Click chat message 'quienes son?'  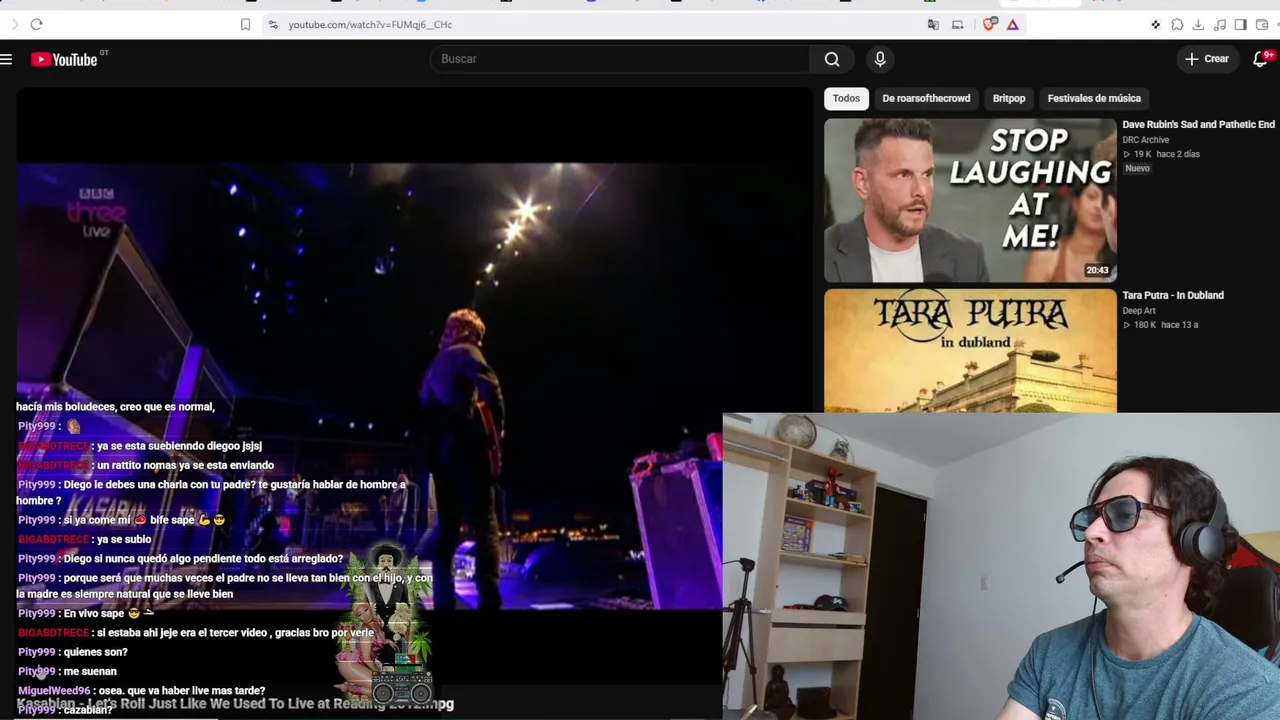click(x=95, y=652)
